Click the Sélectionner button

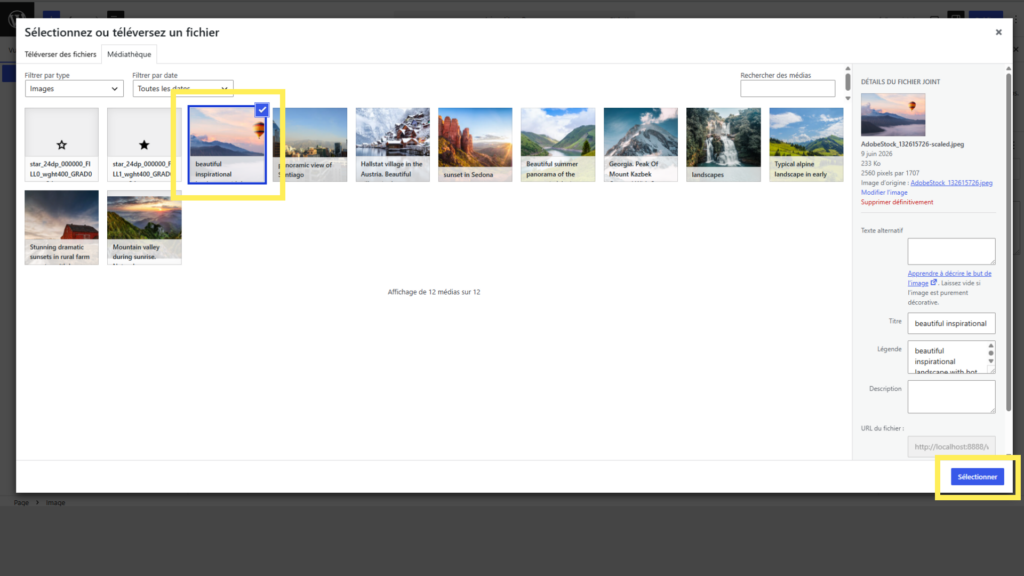[x=977, y=477]
